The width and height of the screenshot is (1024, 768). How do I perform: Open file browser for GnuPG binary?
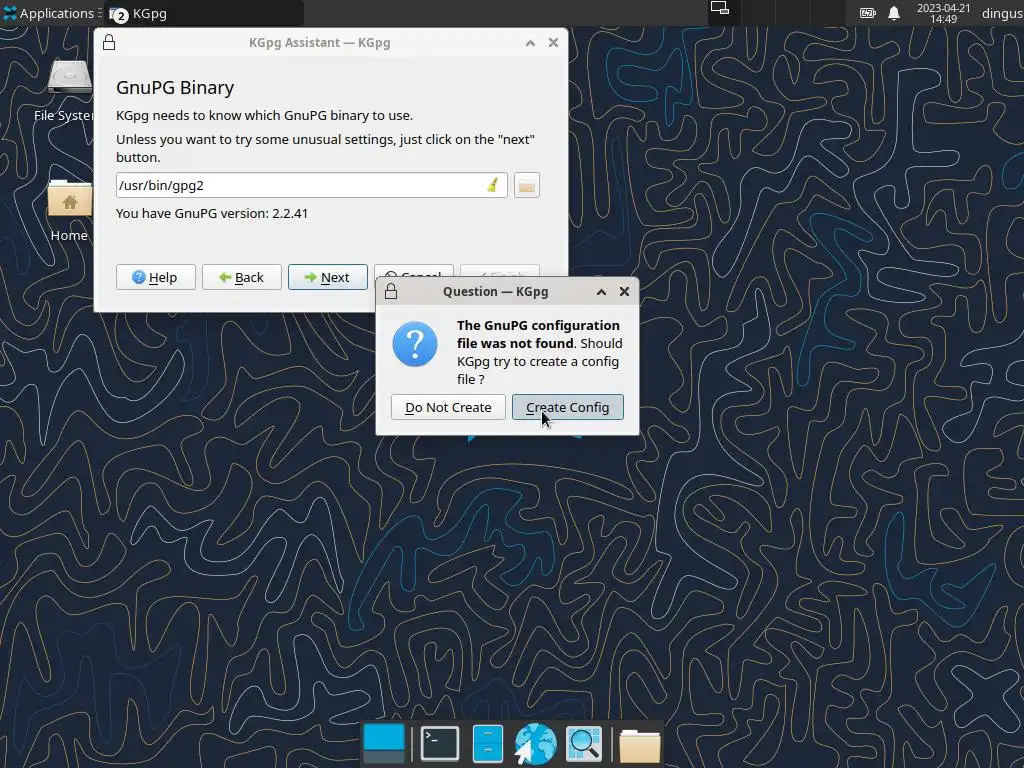click(x=526, y=185)
